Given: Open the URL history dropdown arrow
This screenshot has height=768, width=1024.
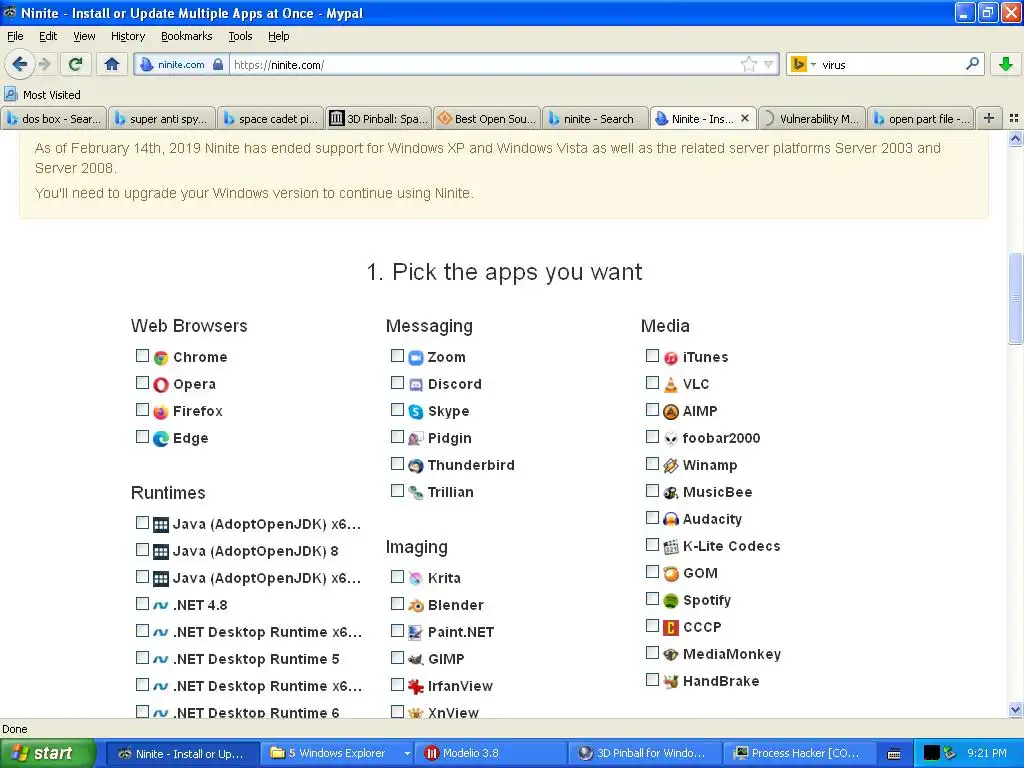Looking at the screenshot, I should point(769,64).
